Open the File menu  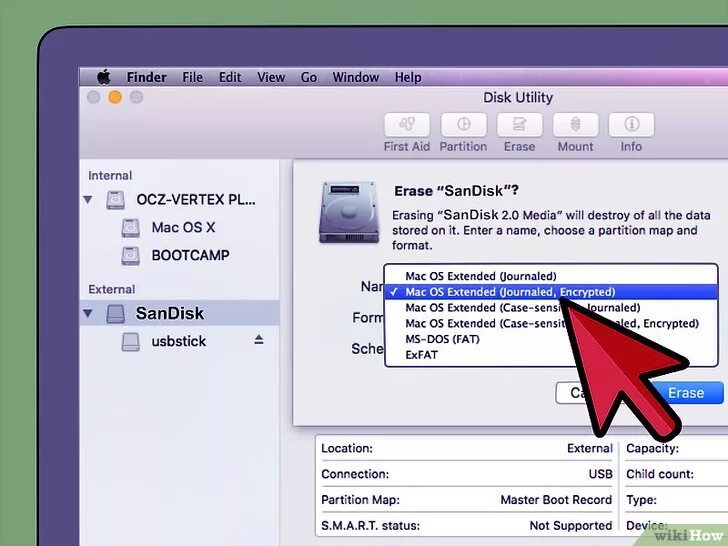pos(192,77)
